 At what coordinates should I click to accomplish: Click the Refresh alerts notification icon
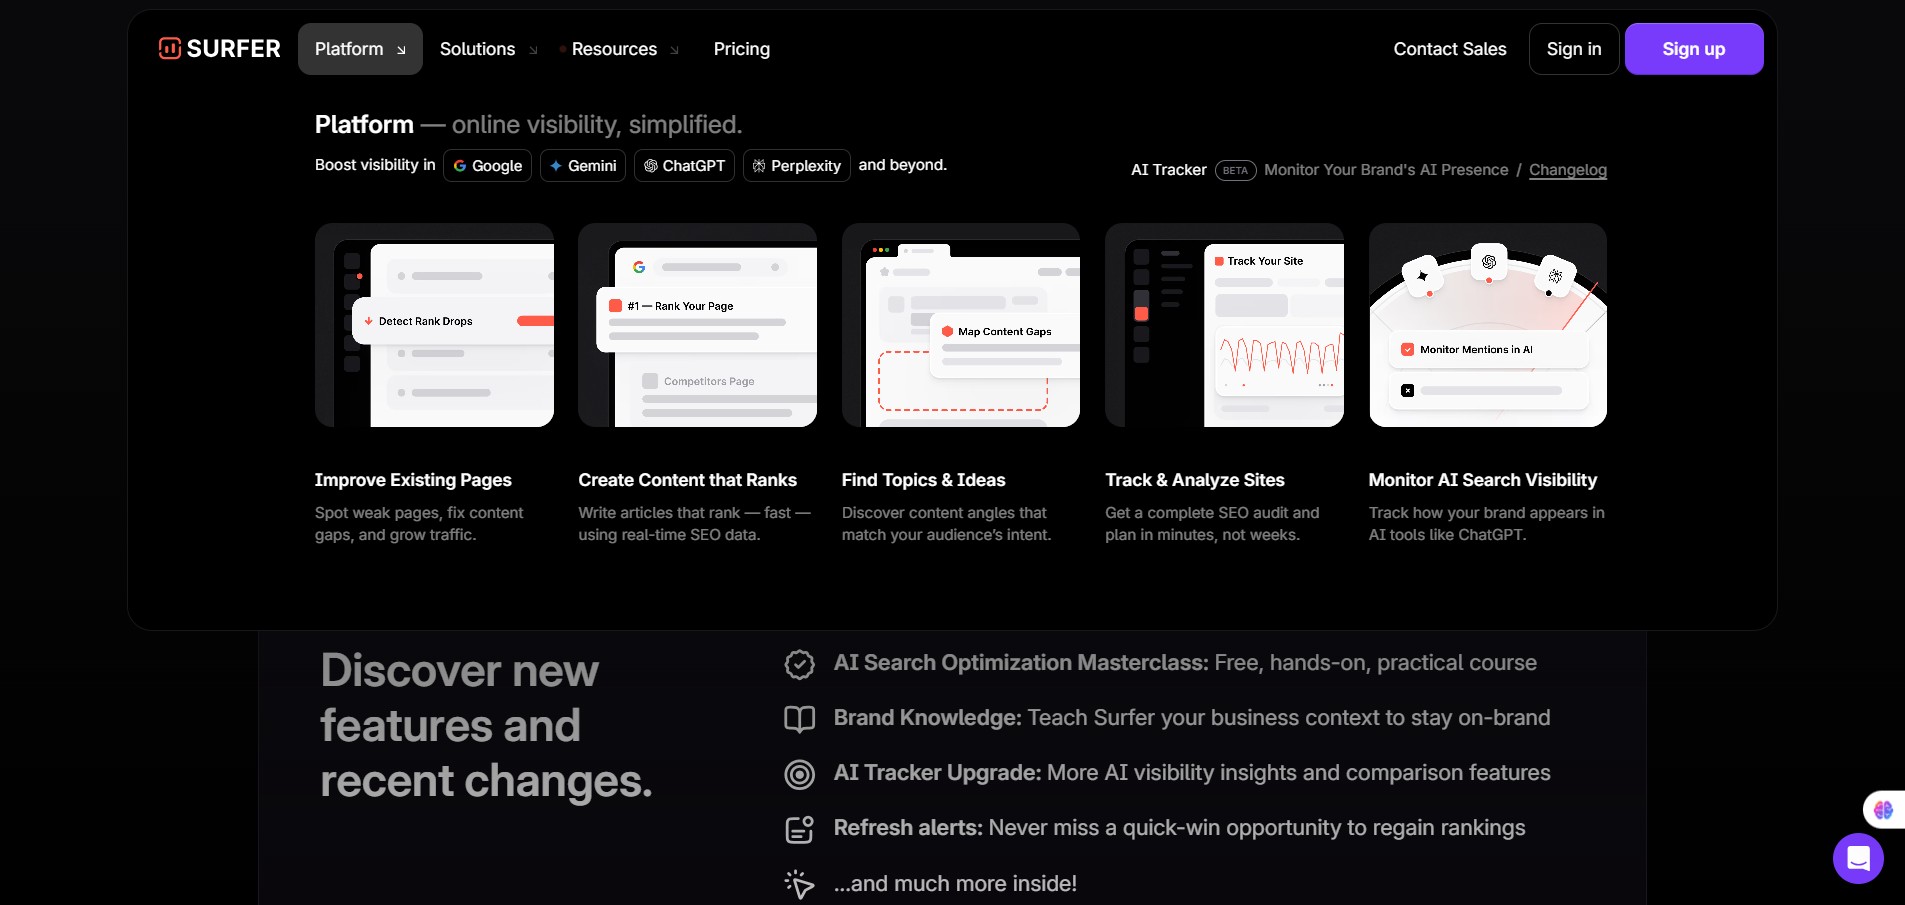click(x=799, y=829)
